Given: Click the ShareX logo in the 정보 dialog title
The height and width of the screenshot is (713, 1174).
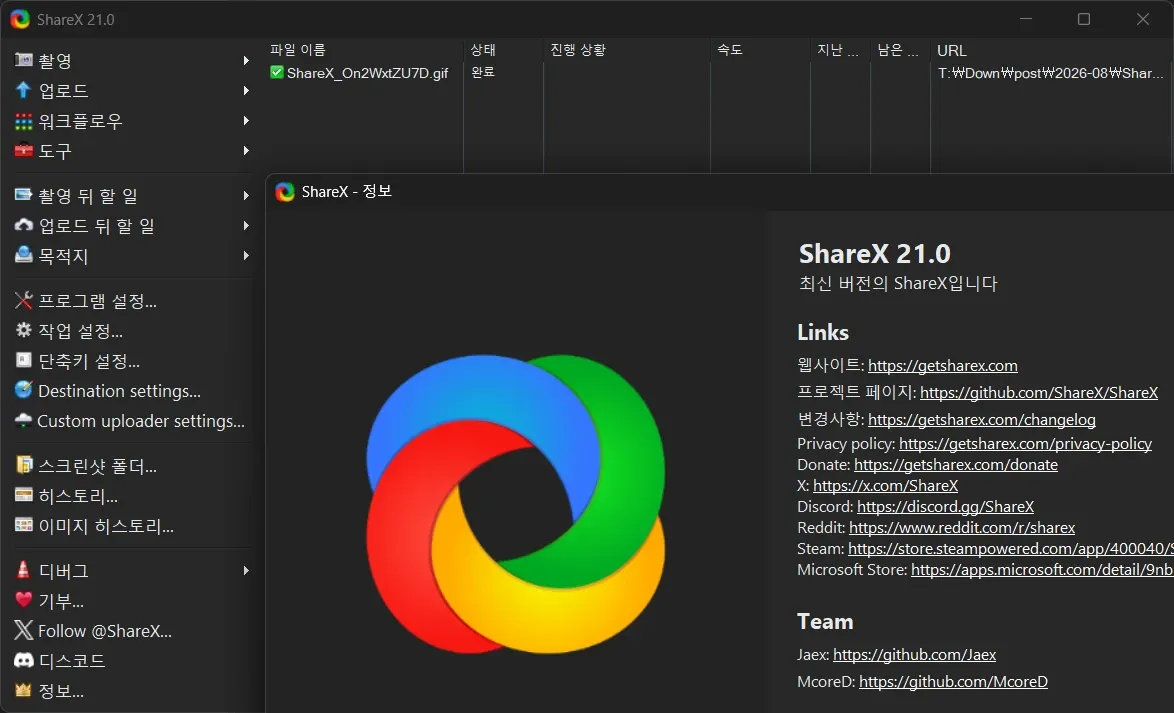Looking at the screenshot, I should pyautogui.click(x=285, y=192).
